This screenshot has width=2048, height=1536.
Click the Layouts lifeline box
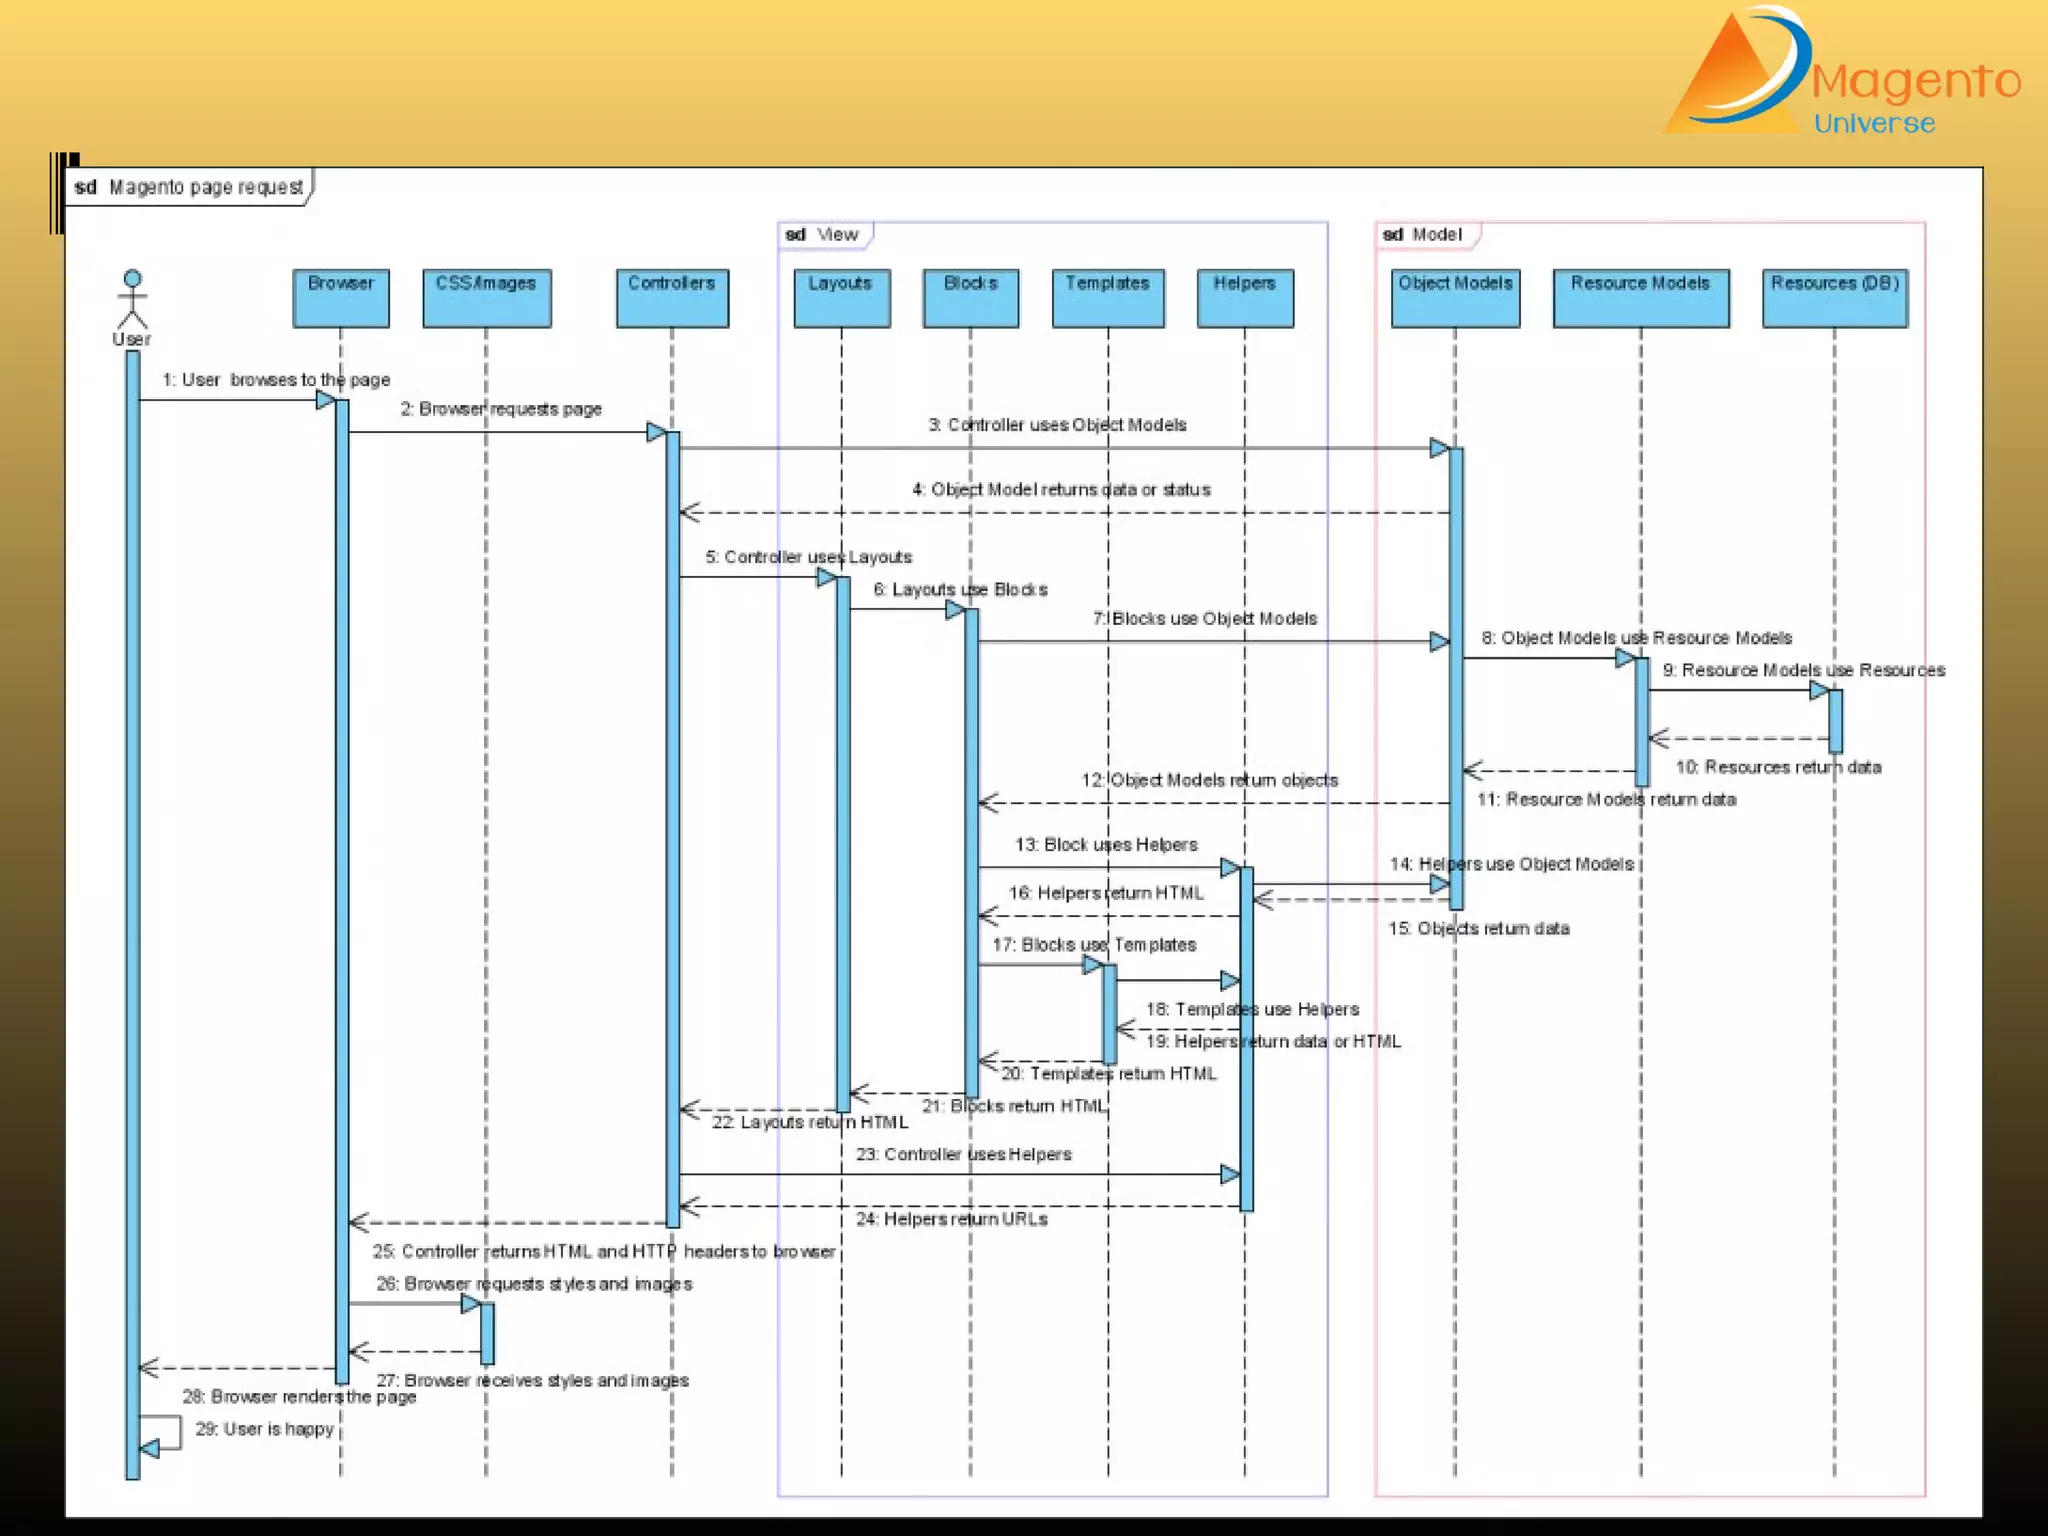[841, 297]
